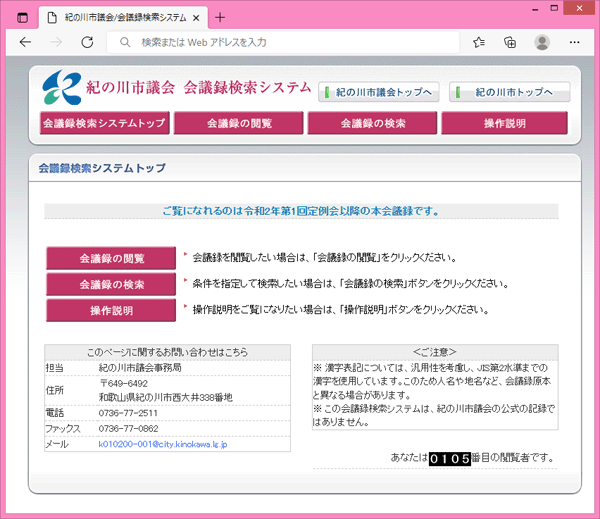Image resolution: width=600 pixels, height=519 pixels.
Task: Click the <ご注意> box header
Action: coord(435,352)
